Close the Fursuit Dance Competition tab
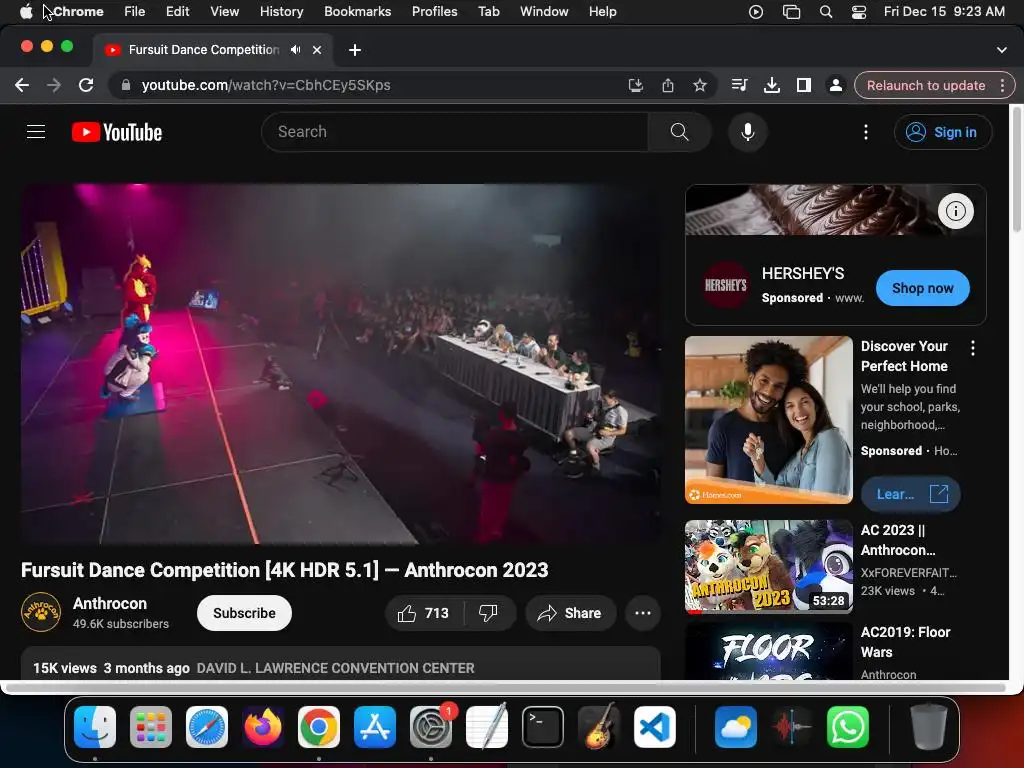The width and height of the screenshot is (1024, 768). click(x=317, y=50)
